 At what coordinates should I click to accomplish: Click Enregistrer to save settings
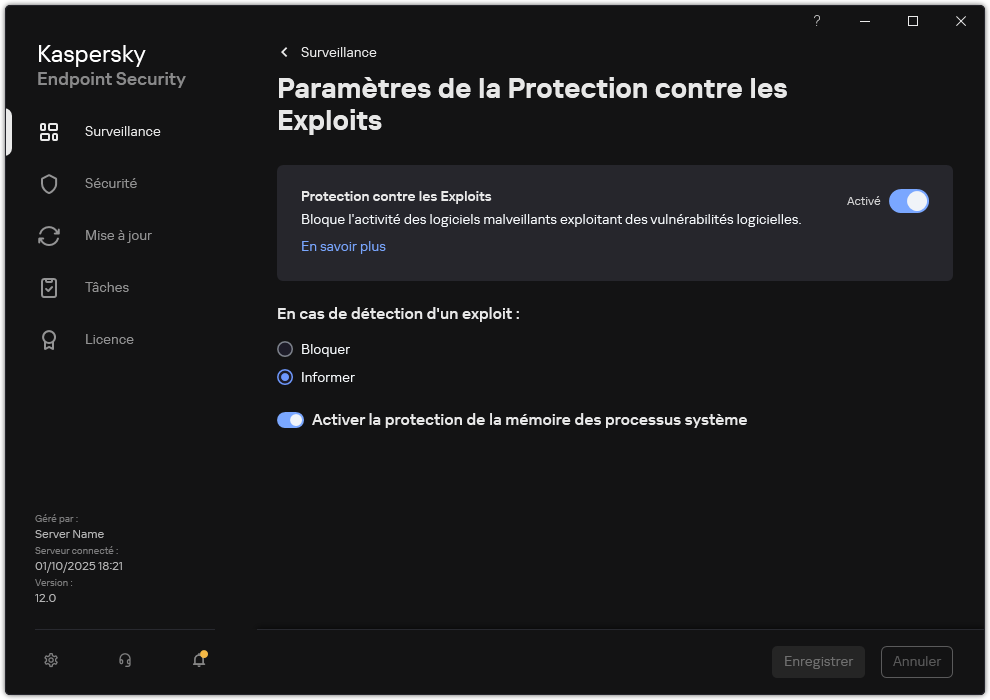(x=818, y=661)
